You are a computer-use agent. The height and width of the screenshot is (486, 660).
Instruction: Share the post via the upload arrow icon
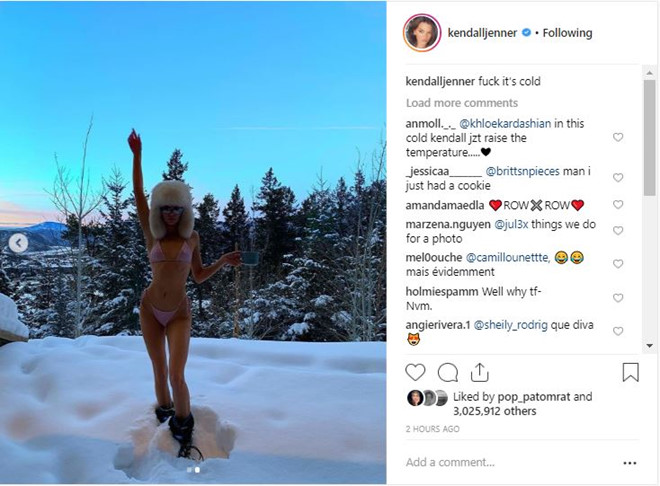pos(479,372)
